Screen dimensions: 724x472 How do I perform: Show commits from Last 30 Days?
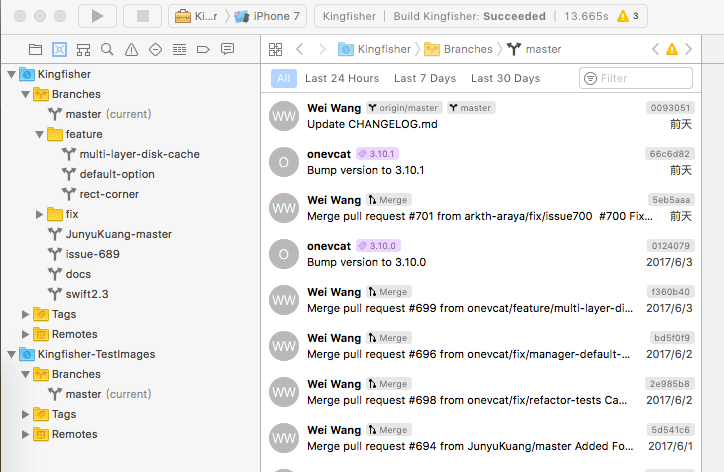pos(505,79)
